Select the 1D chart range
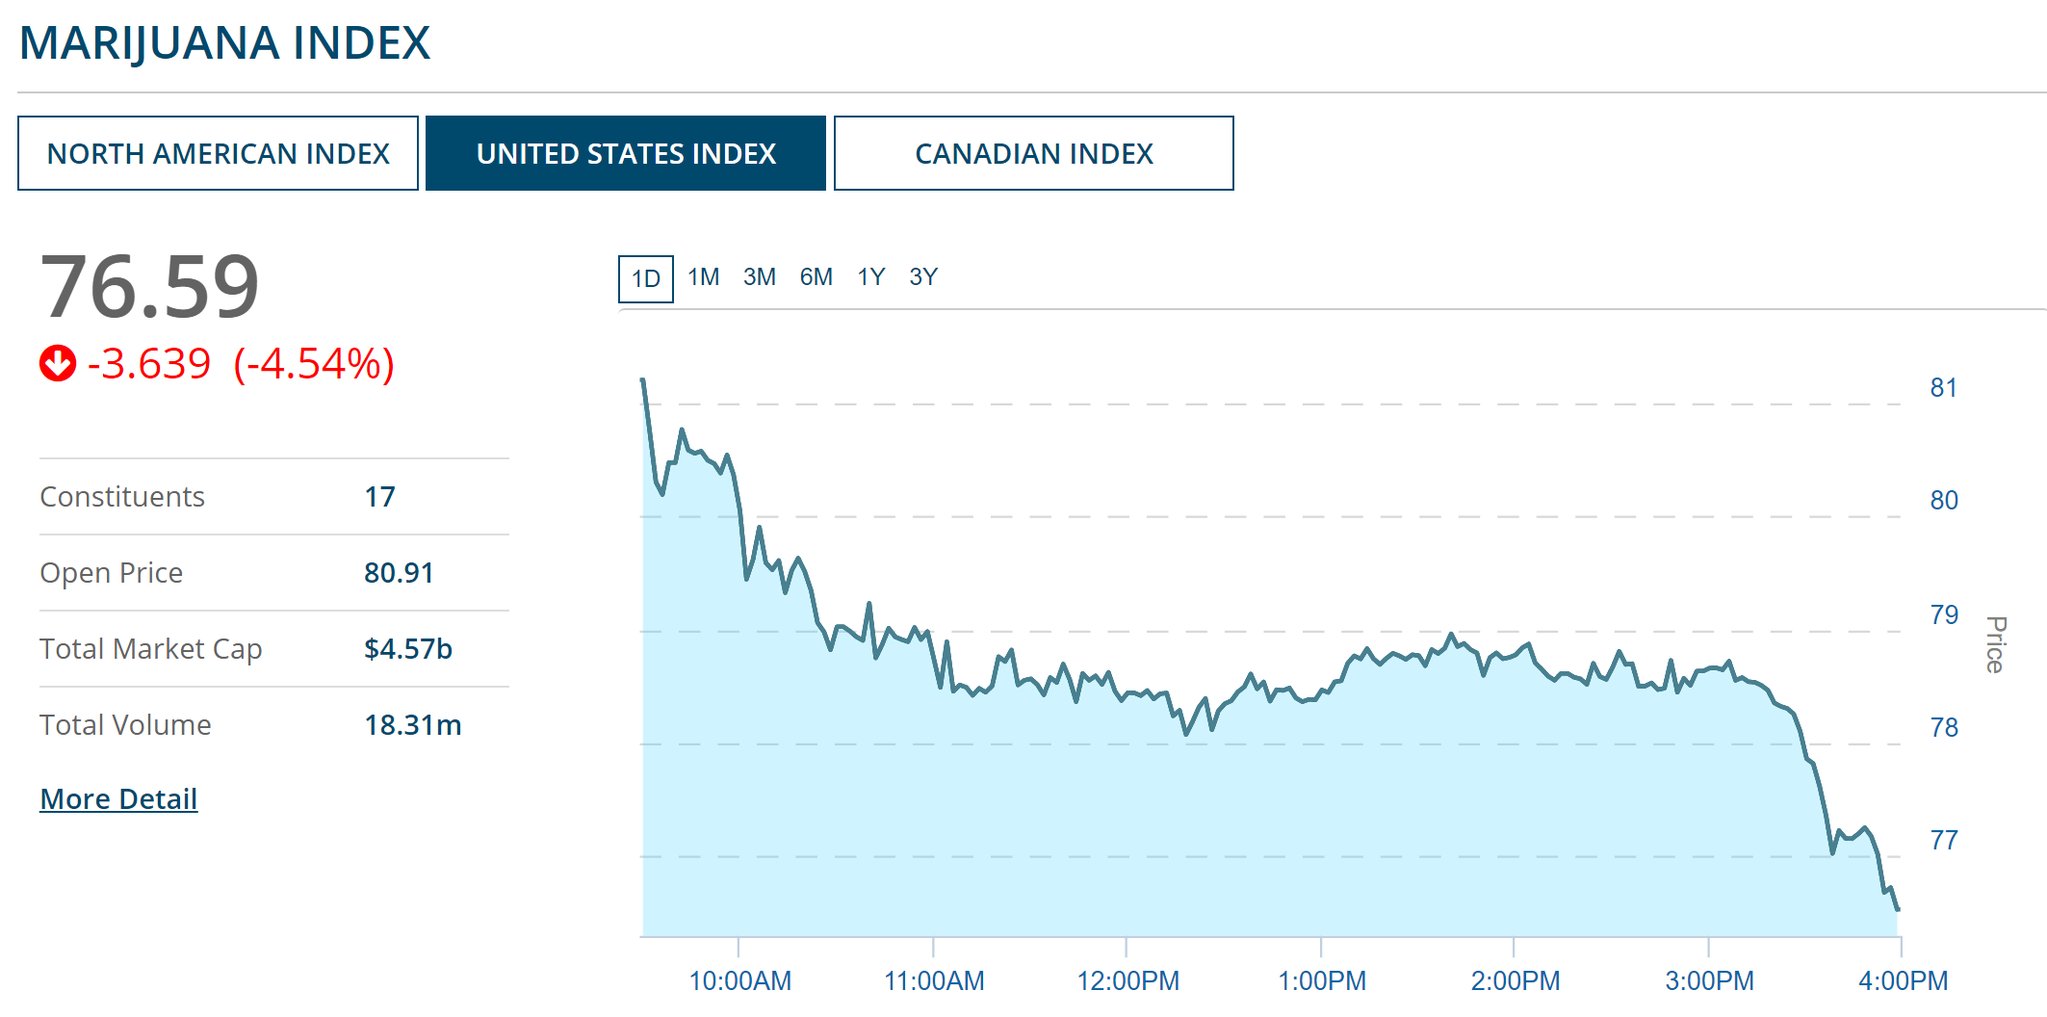2047x1017 pixels. click(646, 279)
